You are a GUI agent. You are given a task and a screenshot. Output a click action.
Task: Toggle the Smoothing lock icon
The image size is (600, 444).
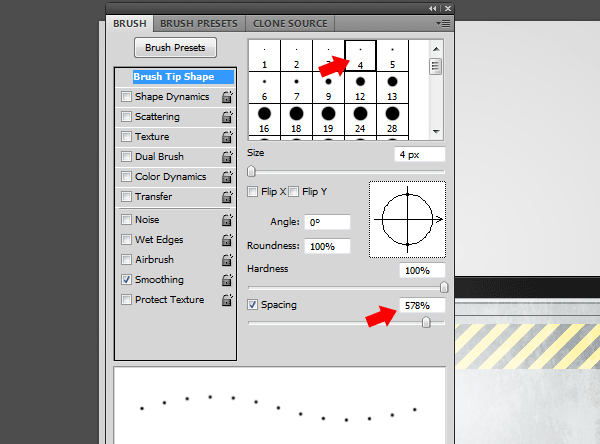(x=227, y=280)
